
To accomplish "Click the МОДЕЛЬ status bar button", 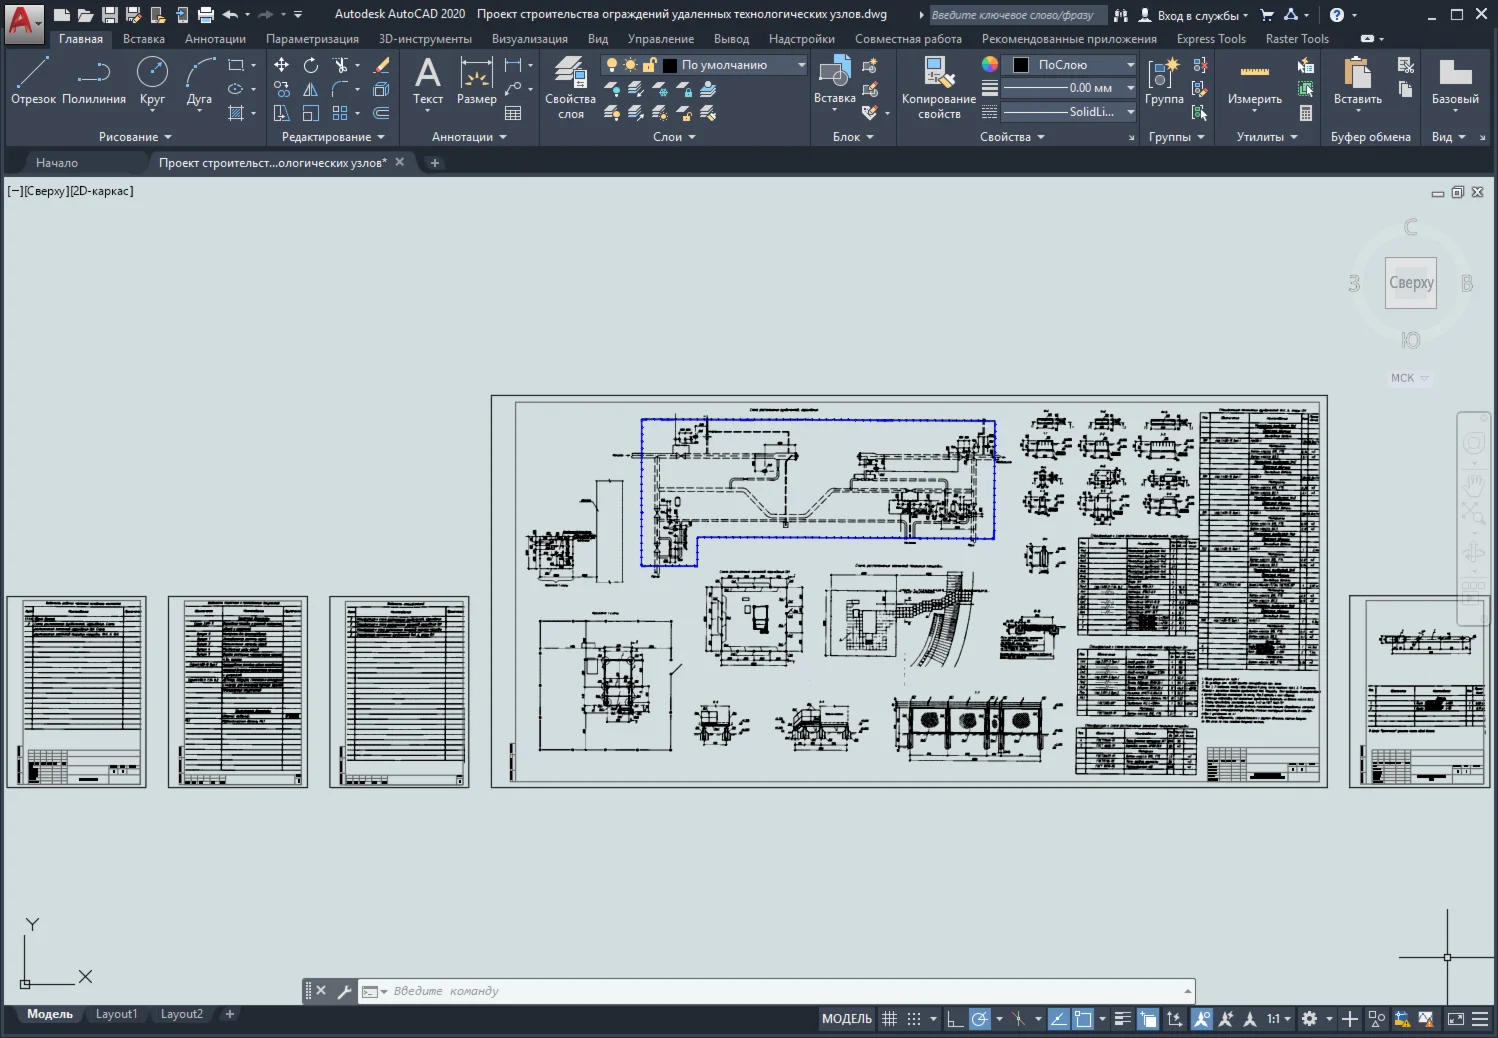I will [x=847, y=1019].
